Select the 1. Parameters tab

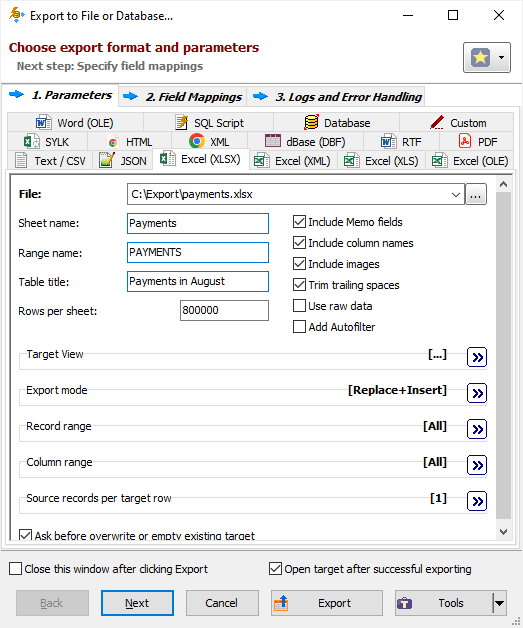(x=60, y=95)
